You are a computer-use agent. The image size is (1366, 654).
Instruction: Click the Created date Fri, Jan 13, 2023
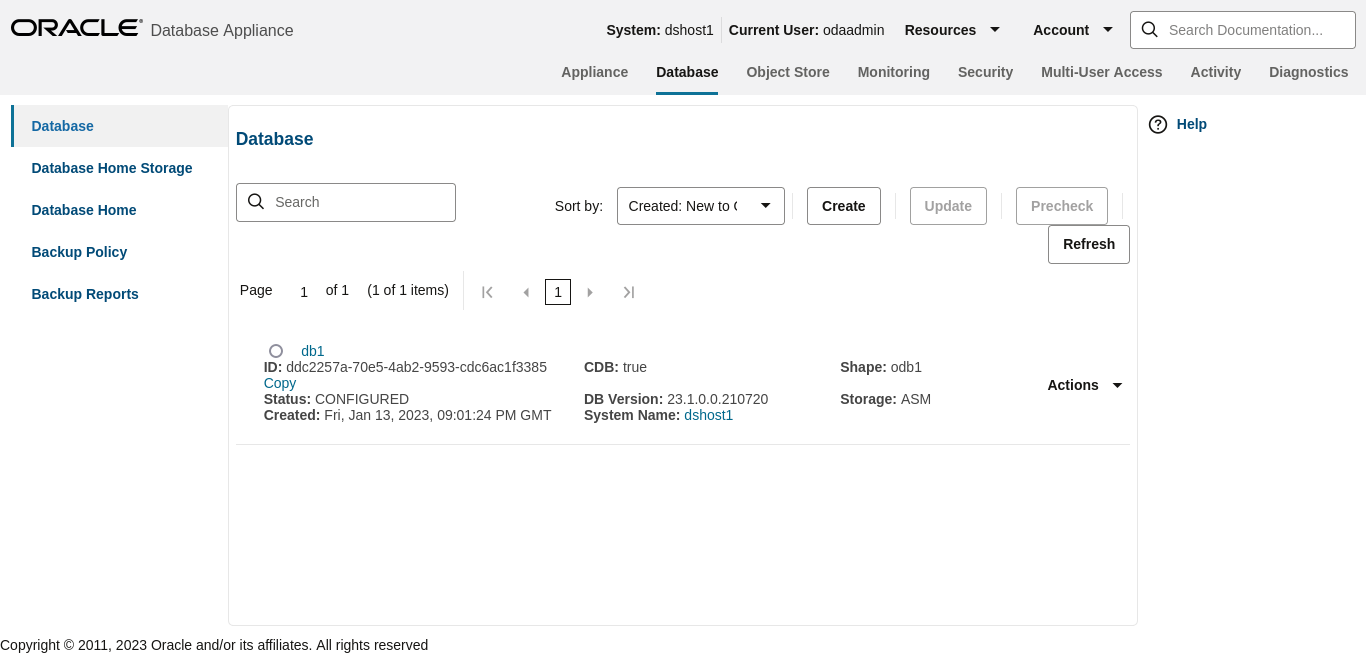(x=438, y=415)
